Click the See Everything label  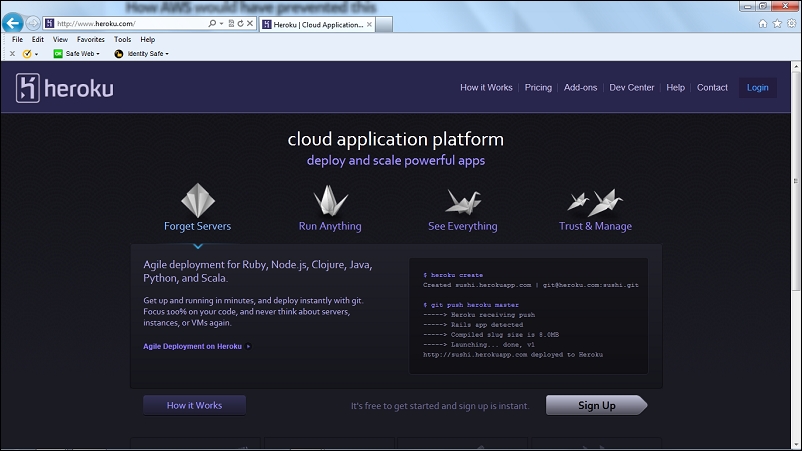click(x=462, y=226)
